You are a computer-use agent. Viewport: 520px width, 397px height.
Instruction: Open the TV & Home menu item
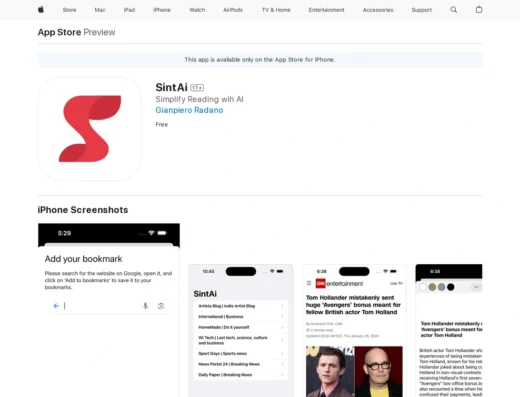(276, 10)
